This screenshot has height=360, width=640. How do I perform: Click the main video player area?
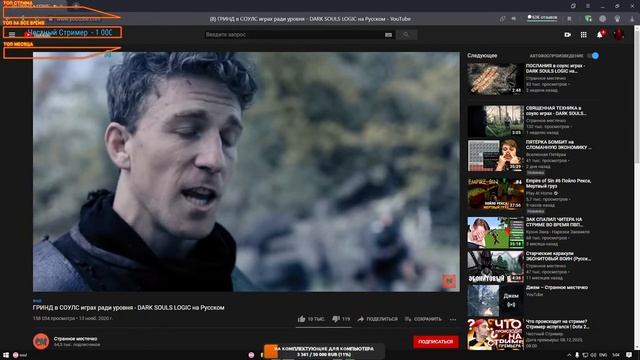(246, 171)
